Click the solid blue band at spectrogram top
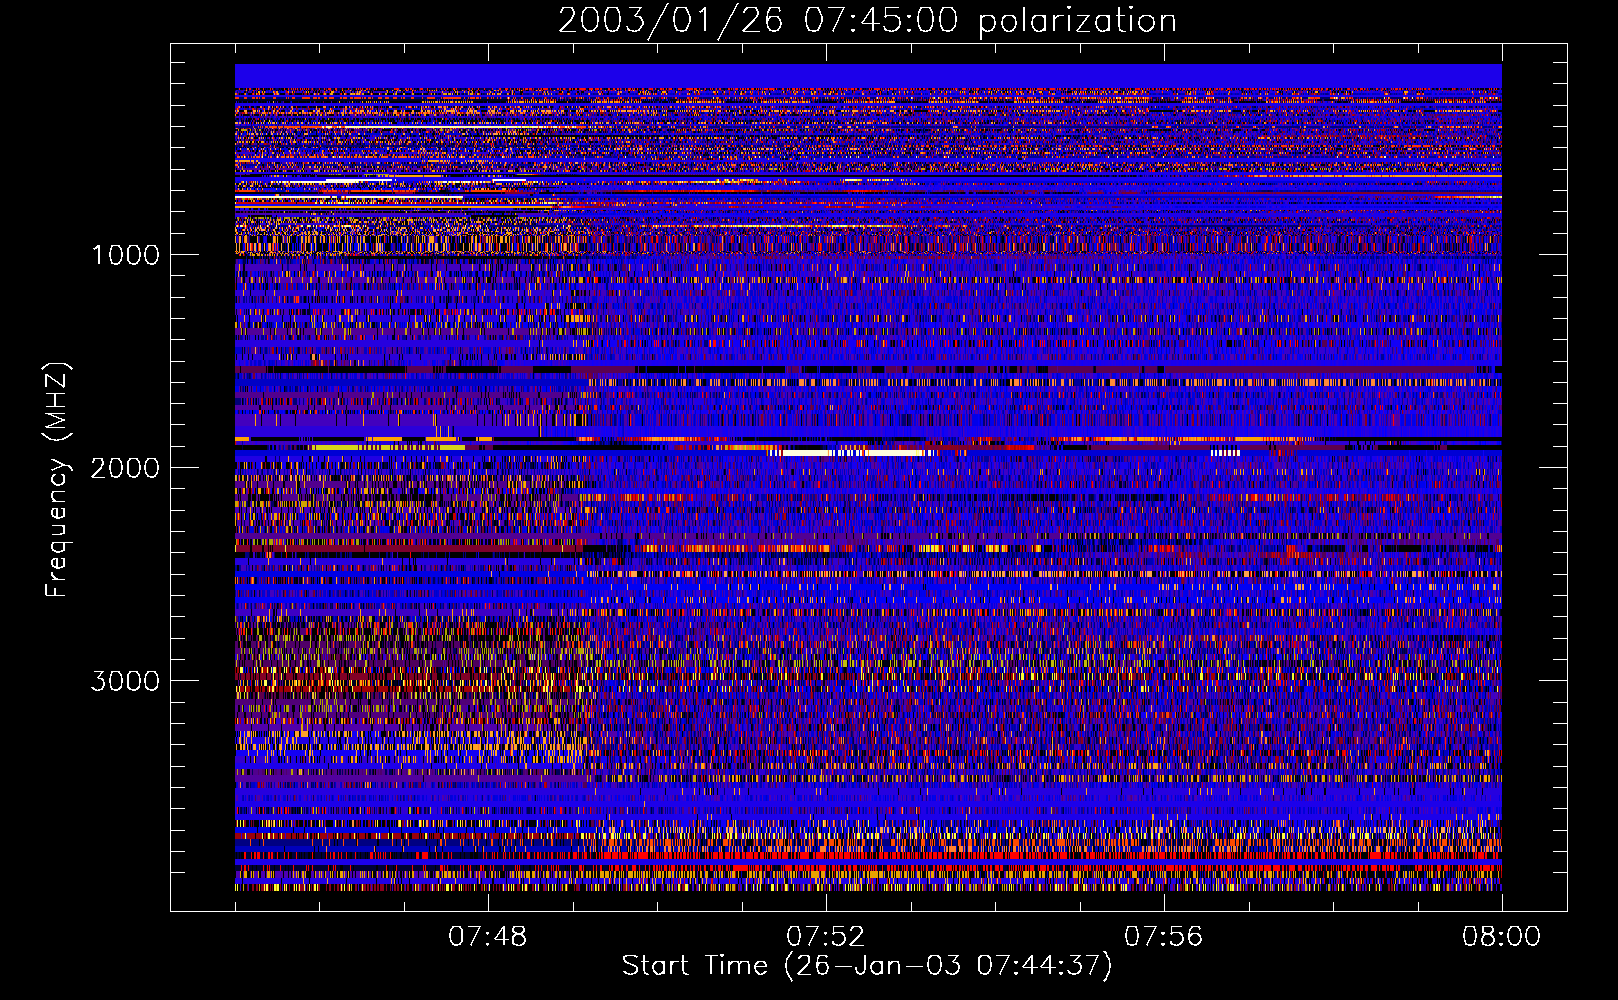The image size is (1618, 1000). coord(868,76)
